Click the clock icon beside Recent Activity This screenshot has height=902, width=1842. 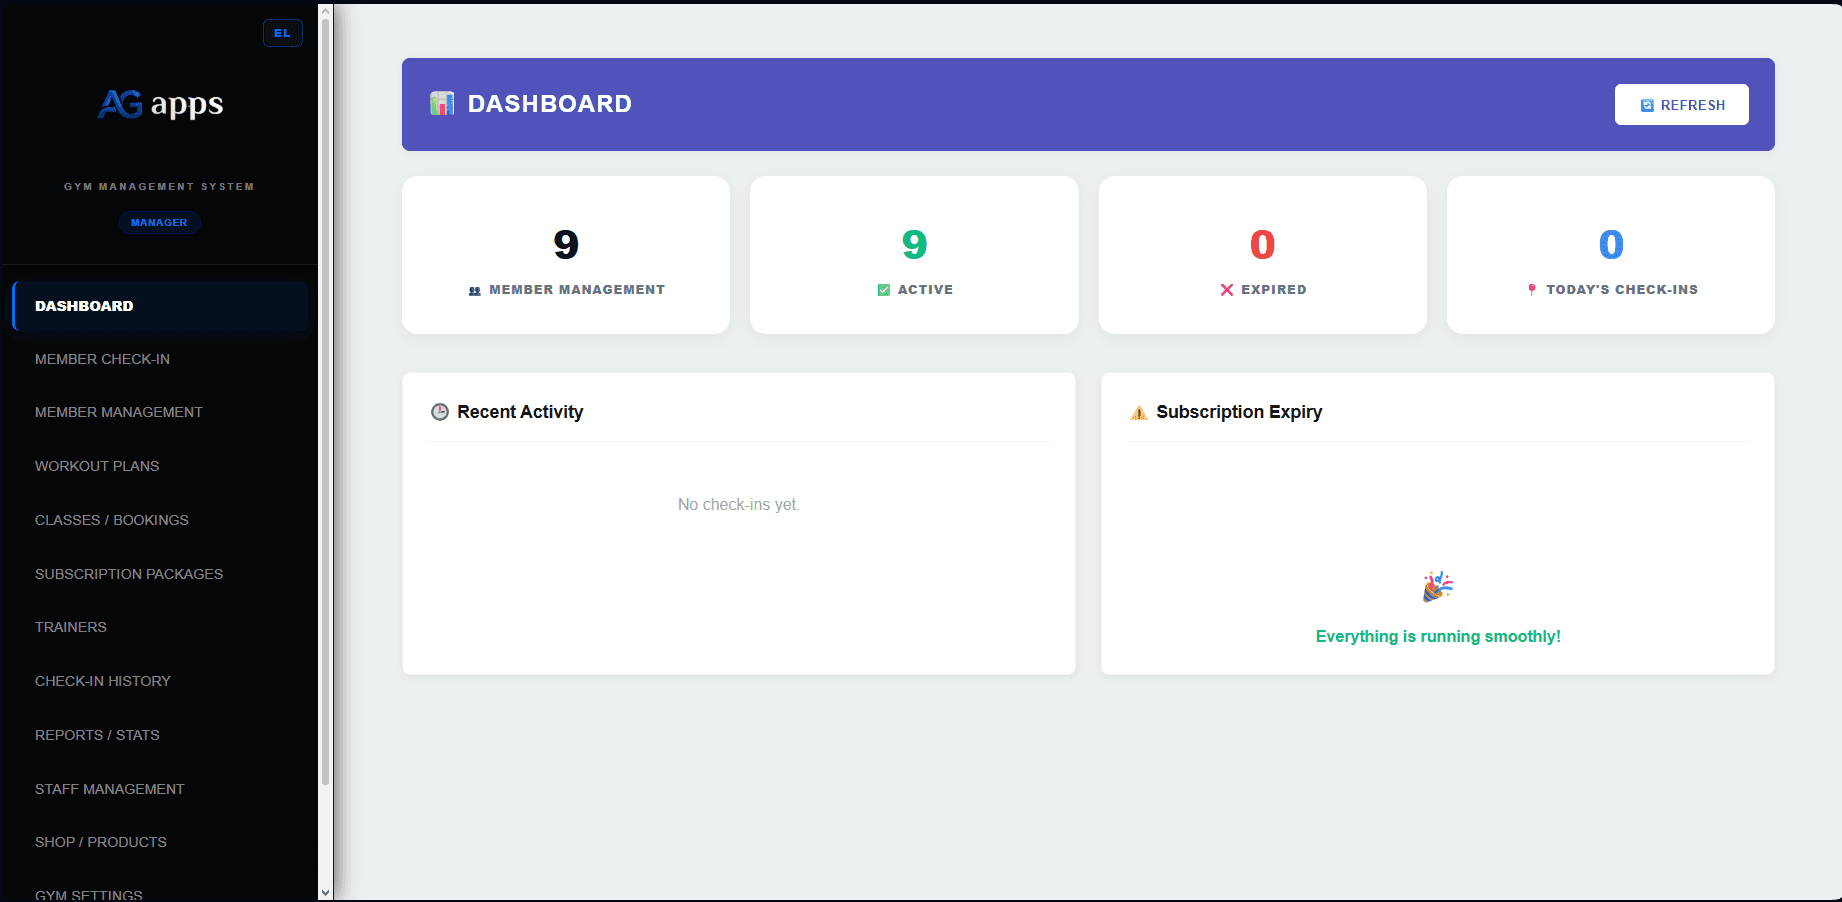(440, 412)
